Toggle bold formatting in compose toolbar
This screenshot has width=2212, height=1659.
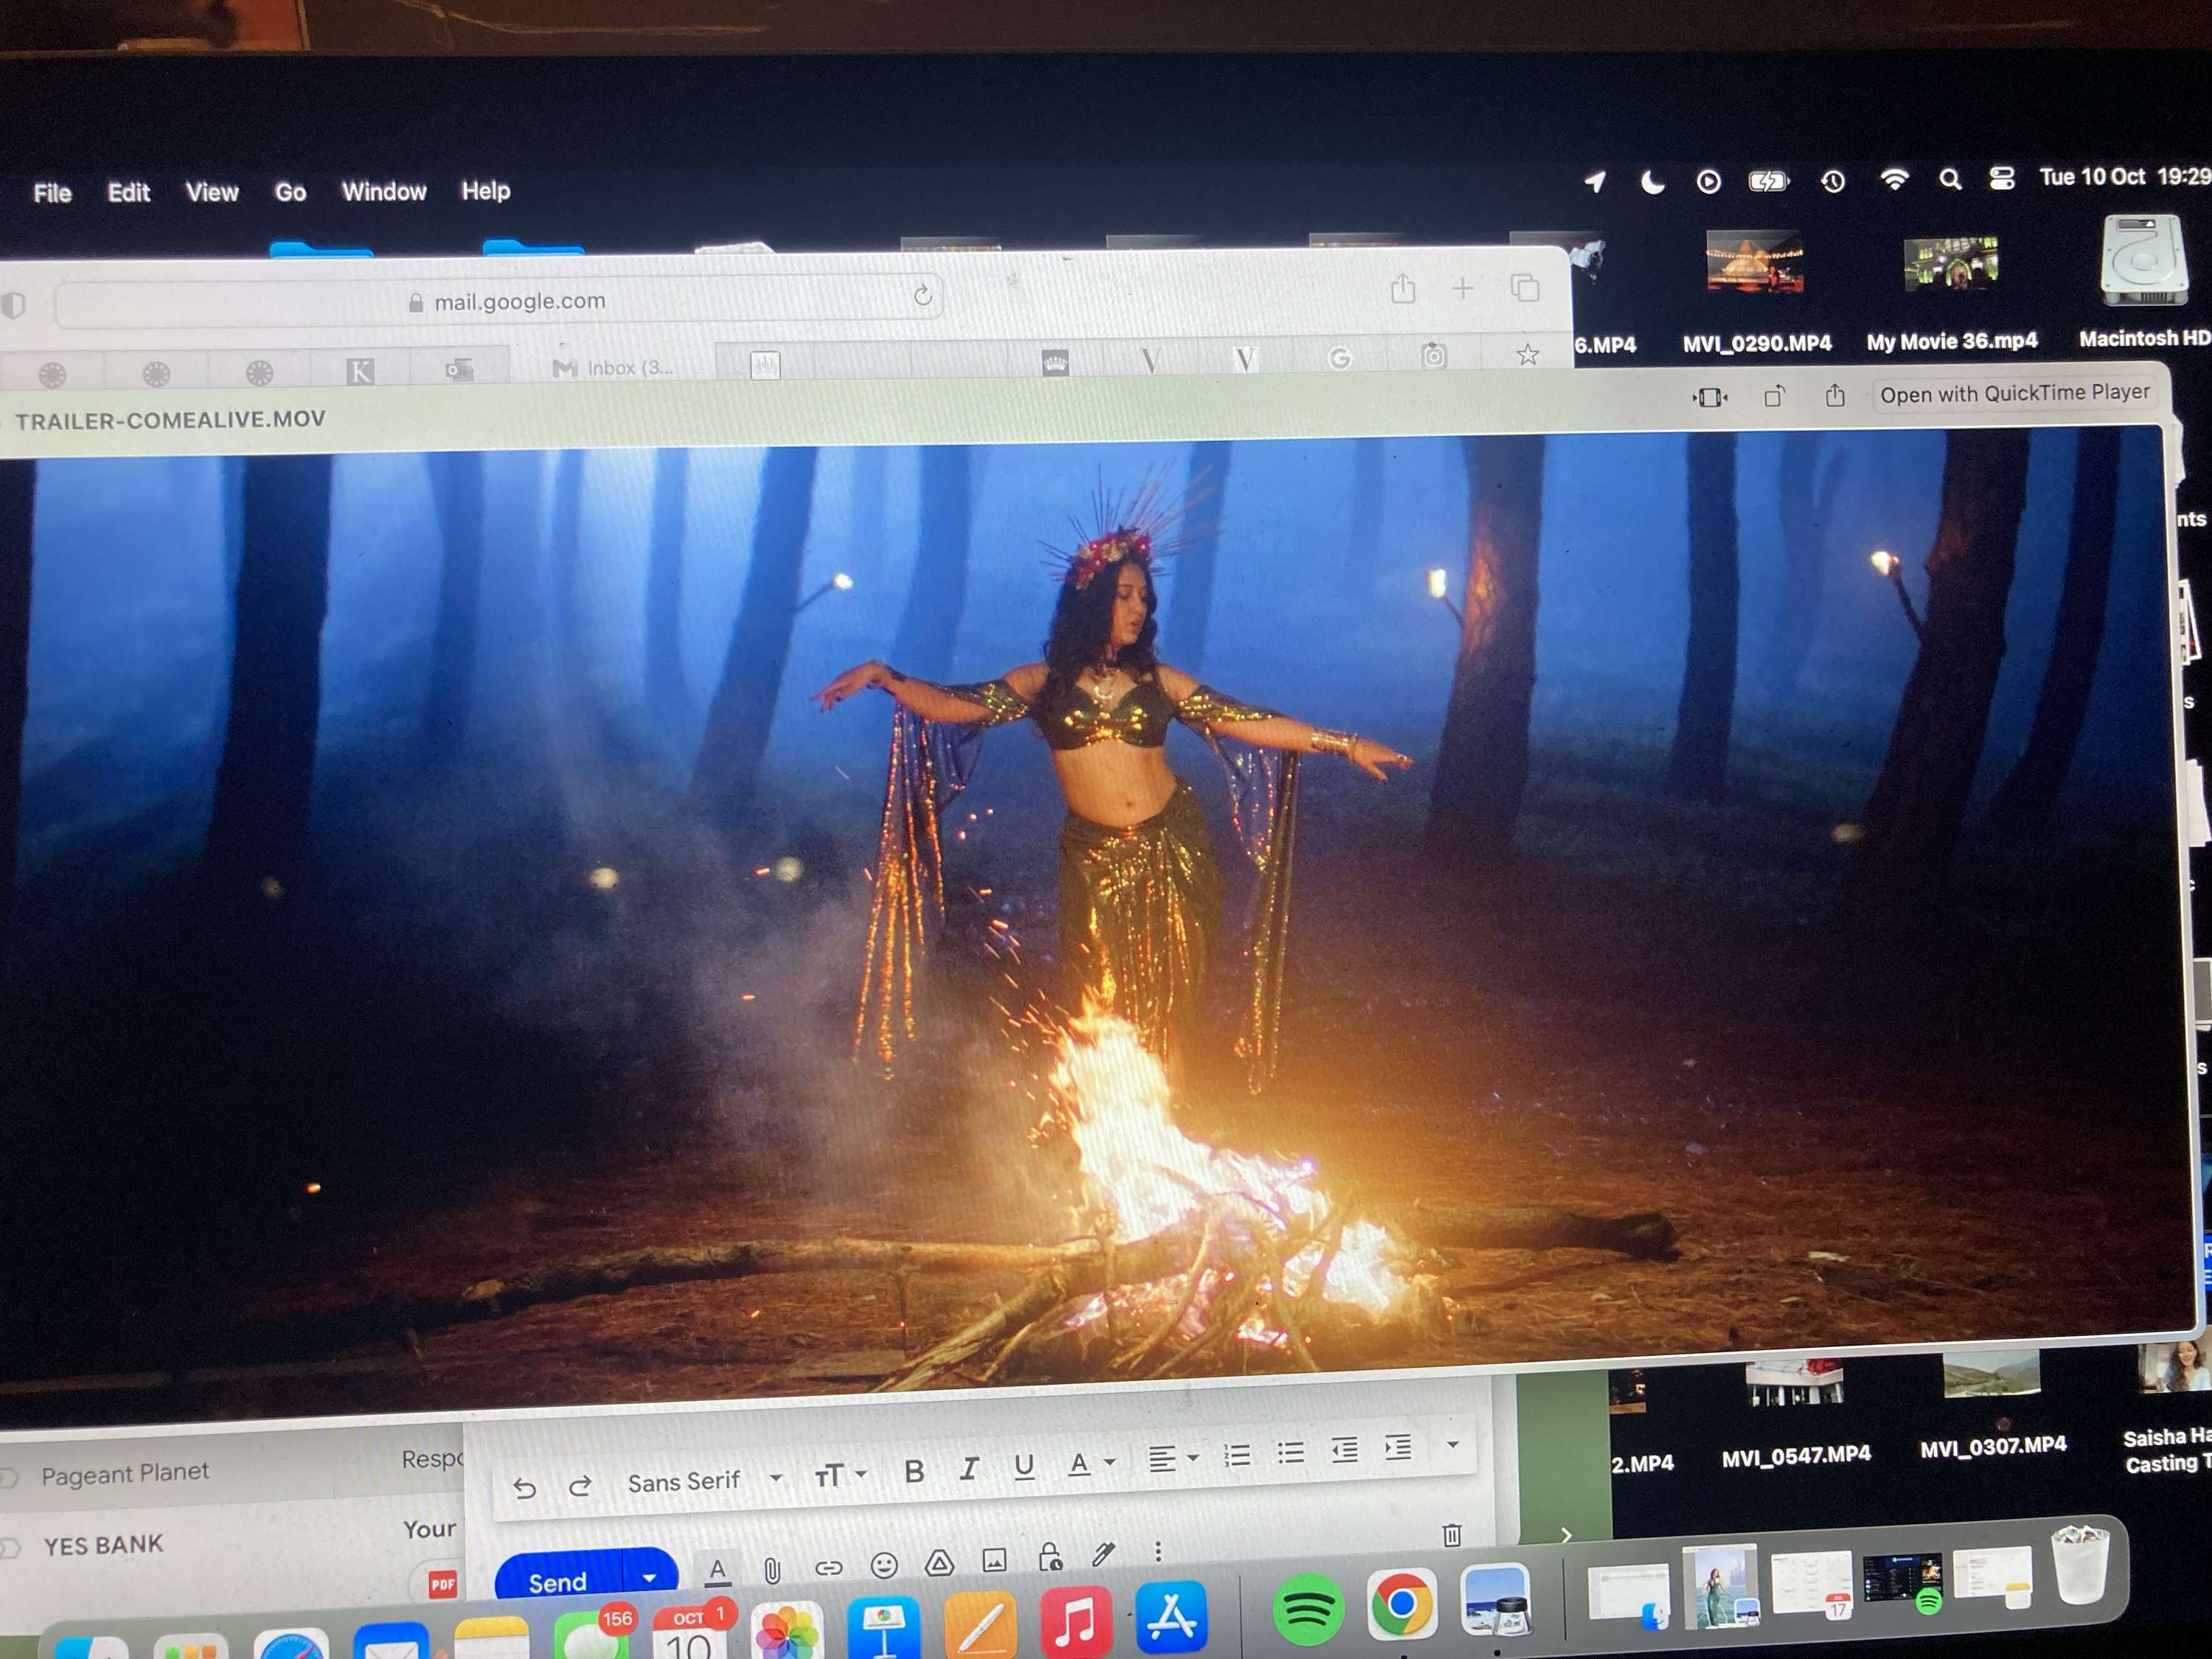[913, 1471]
